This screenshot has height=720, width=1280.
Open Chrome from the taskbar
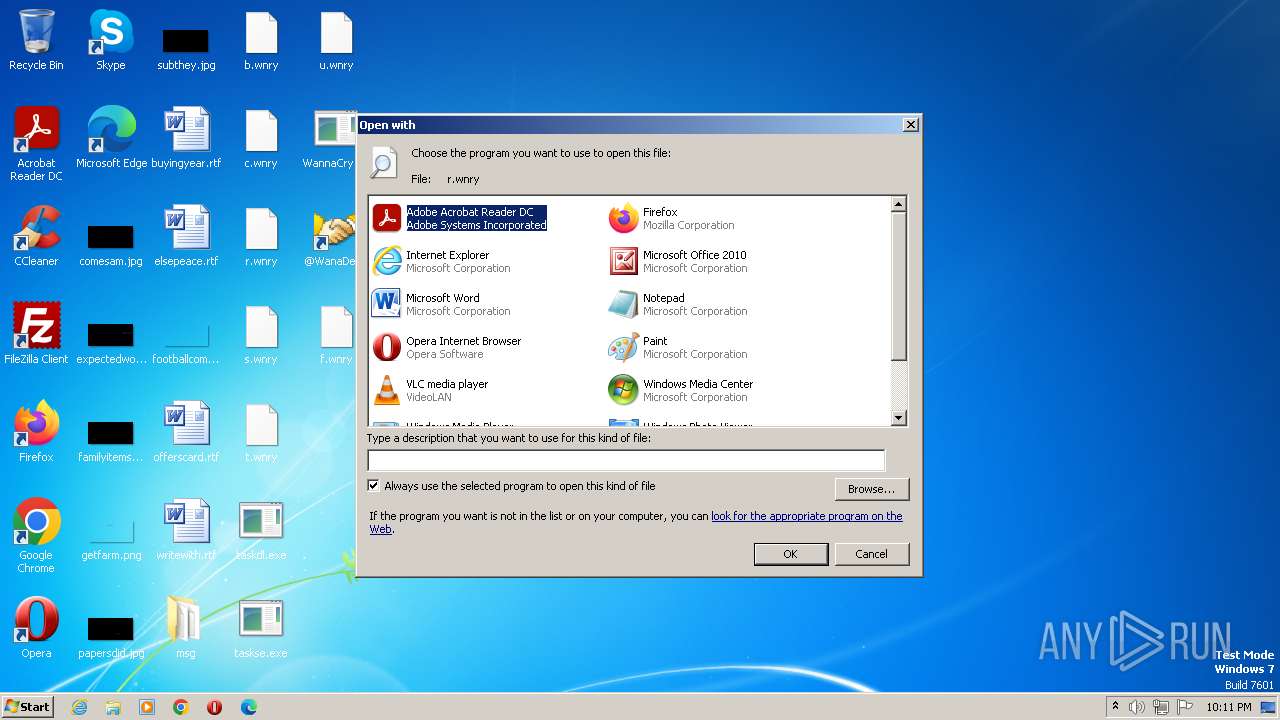pyautogui.click(x=181, y=707)
